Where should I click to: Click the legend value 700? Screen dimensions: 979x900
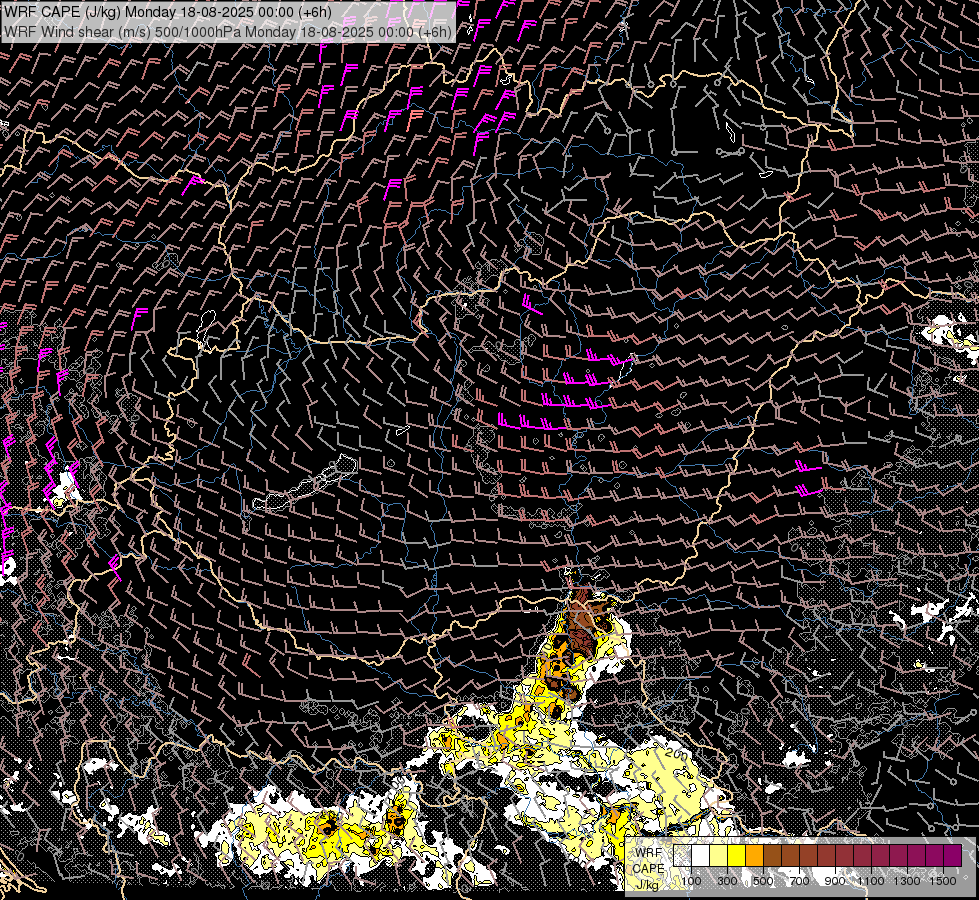799,881
